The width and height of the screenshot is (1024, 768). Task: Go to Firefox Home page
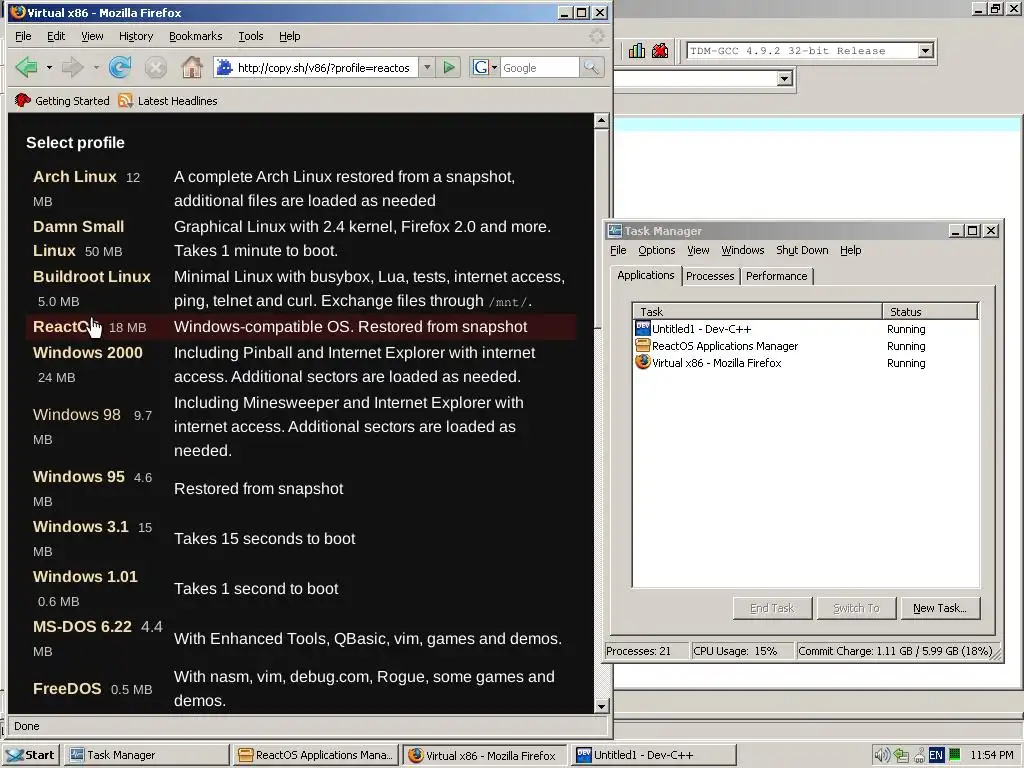(x=191, y=67)
